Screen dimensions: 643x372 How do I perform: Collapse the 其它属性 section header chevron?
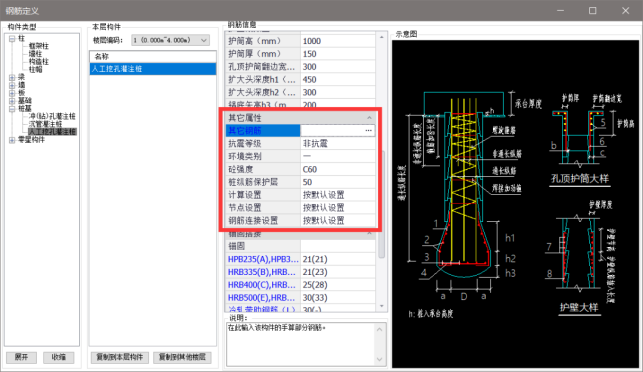[x=369, y=118]
